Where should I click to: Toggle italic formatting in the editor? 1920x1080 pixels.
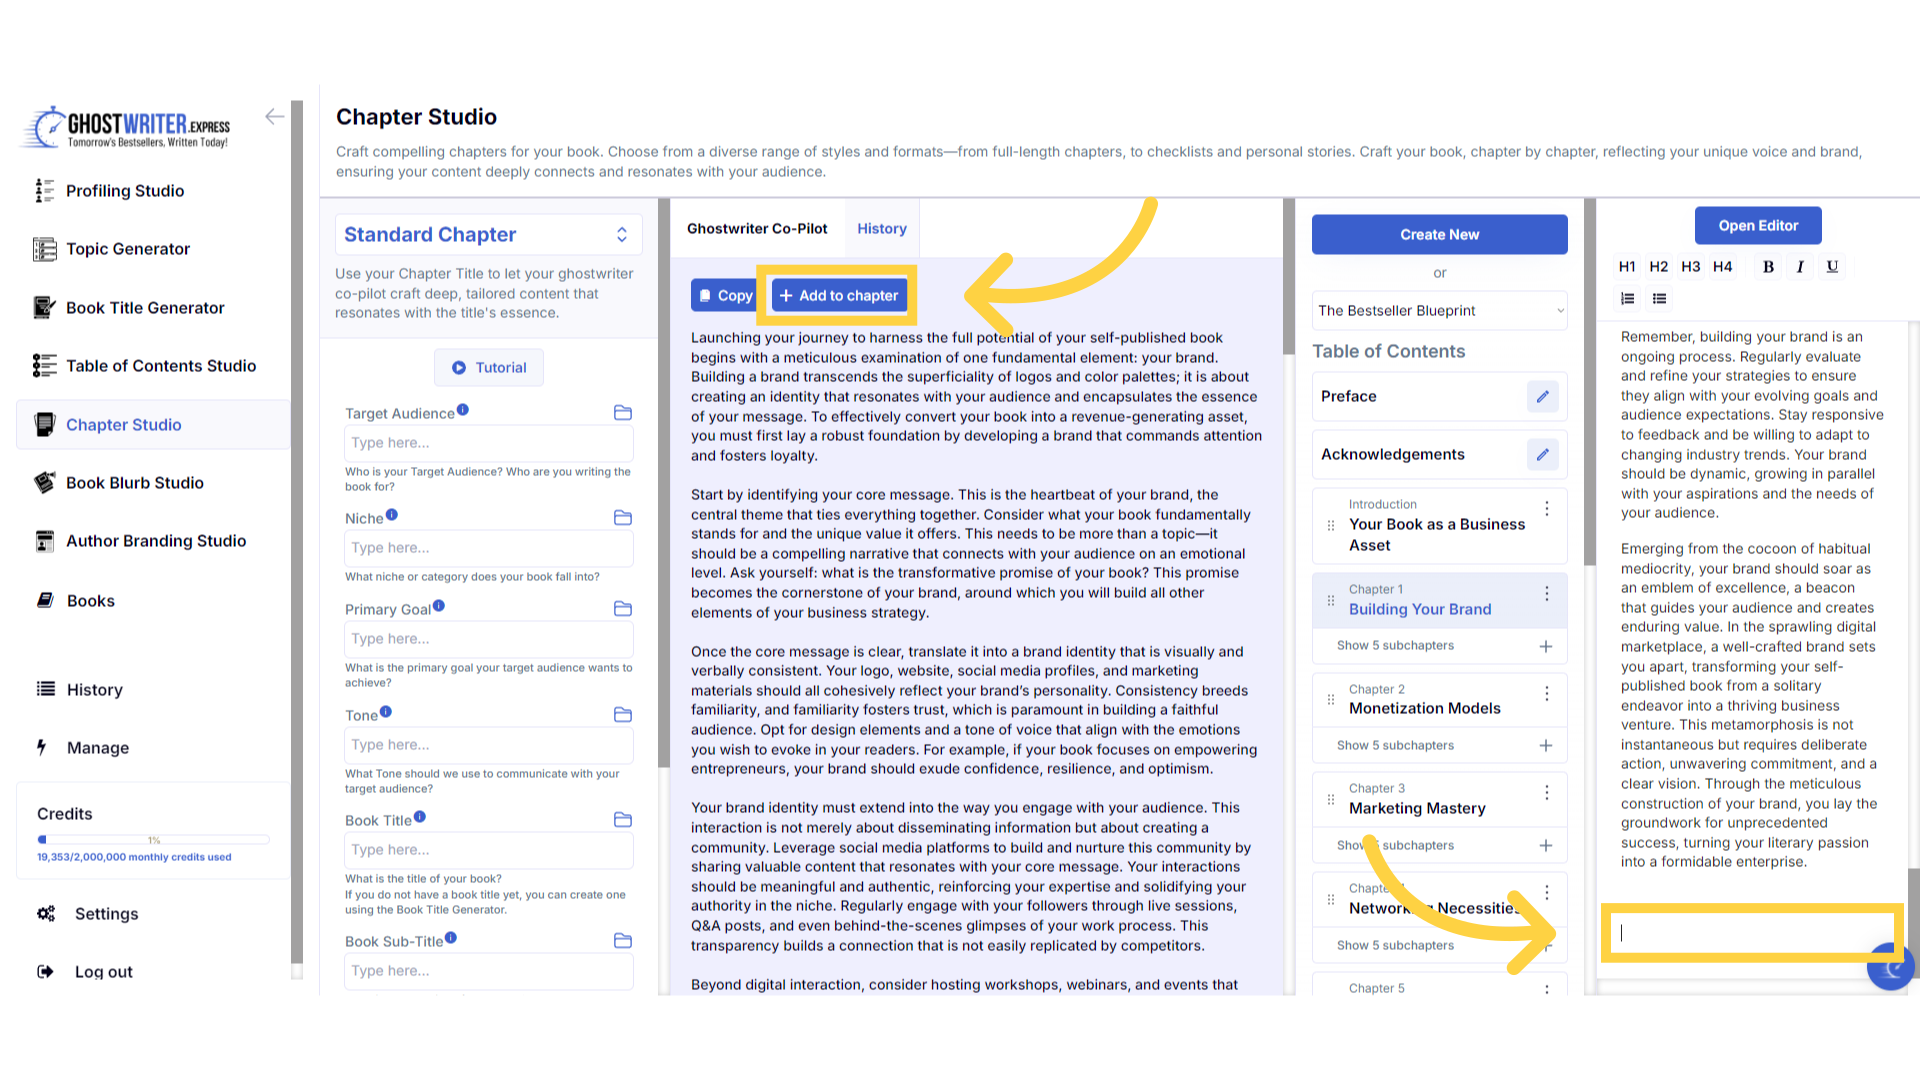coord(1800,267)
